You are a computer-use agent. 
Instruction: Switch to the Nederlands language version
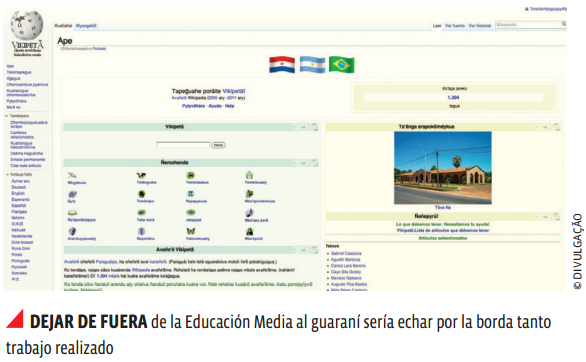(x=22, y=236)
